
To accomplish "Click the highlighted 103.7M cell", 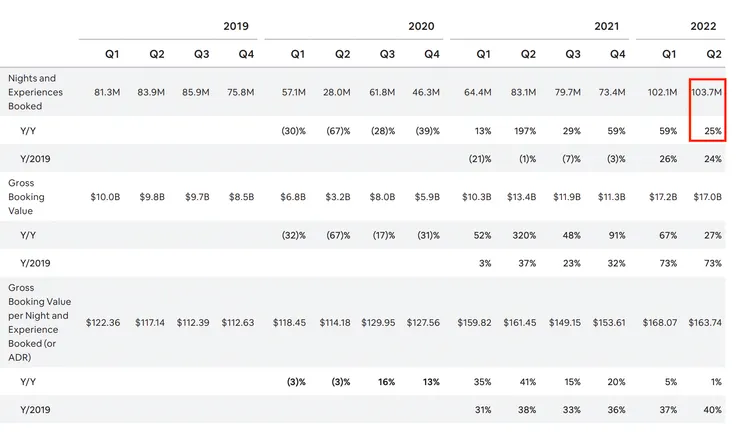I will tap(706, 93).
